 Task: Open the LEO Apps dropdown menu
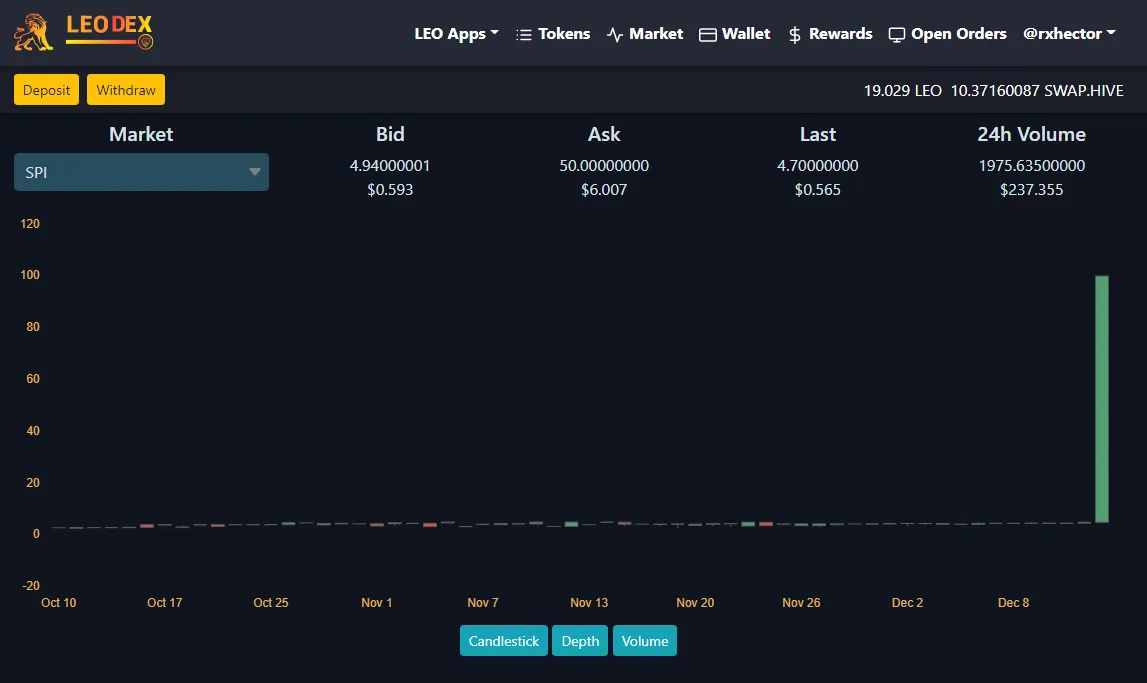click(456, 34)
